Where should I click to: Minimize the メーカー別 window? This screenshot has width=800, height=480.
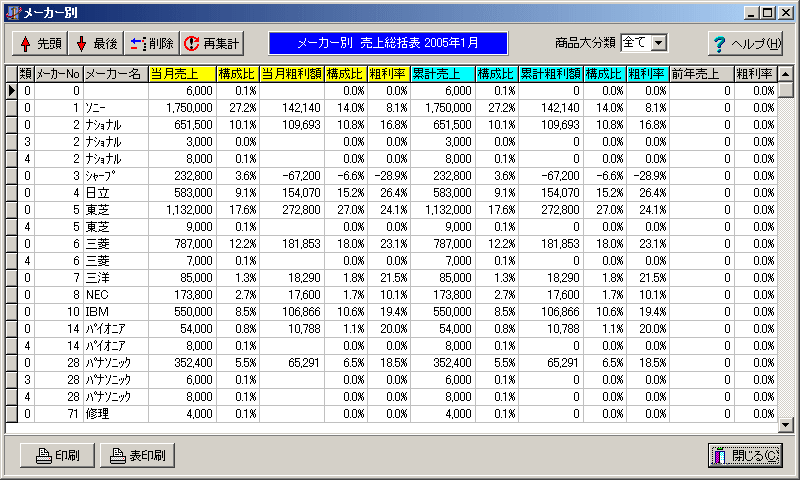pyautogui.click(x=751, y=13)
